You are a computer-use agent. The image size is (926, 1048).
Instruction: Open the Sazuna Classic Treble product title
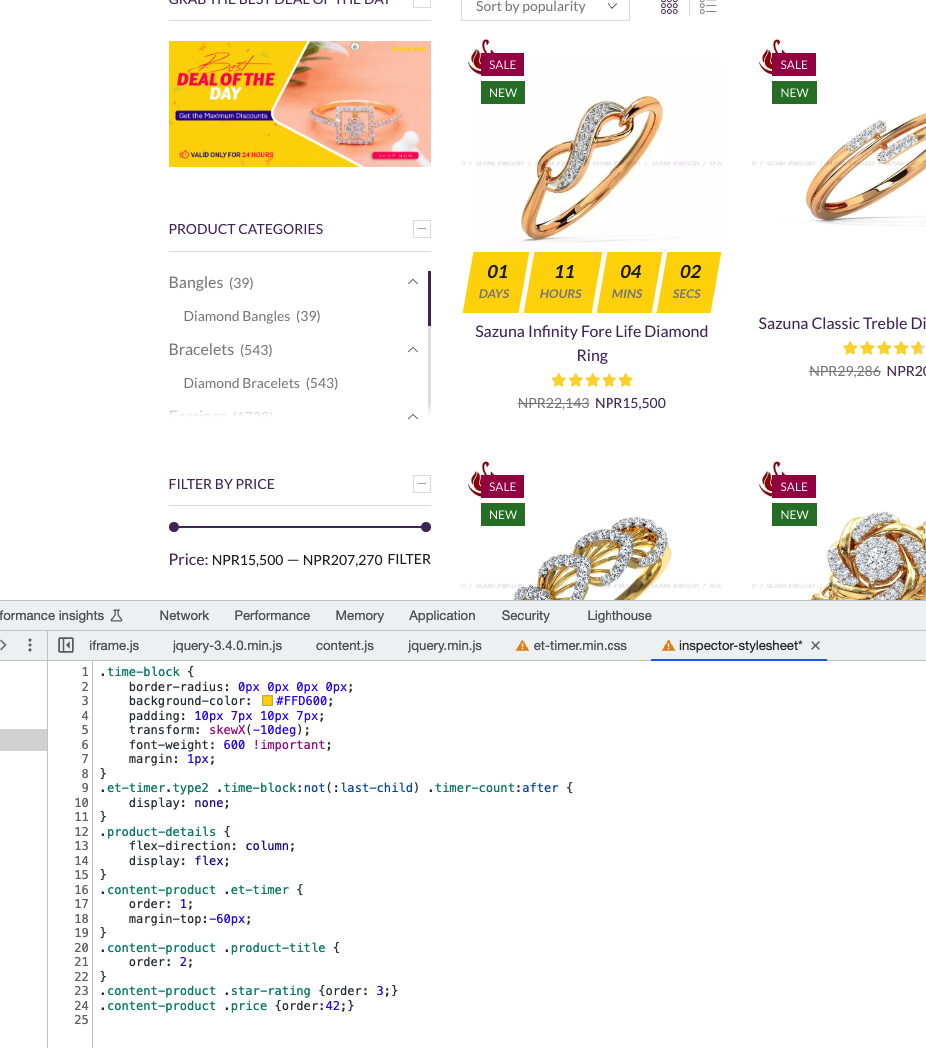[x=842, y=323]
